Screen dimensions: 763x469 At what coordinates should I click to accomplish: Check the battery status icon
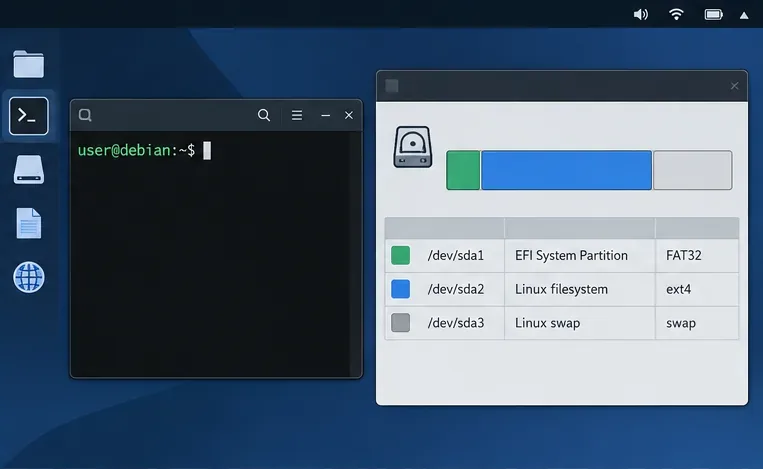pyautogui.click(x=713, y=15)
